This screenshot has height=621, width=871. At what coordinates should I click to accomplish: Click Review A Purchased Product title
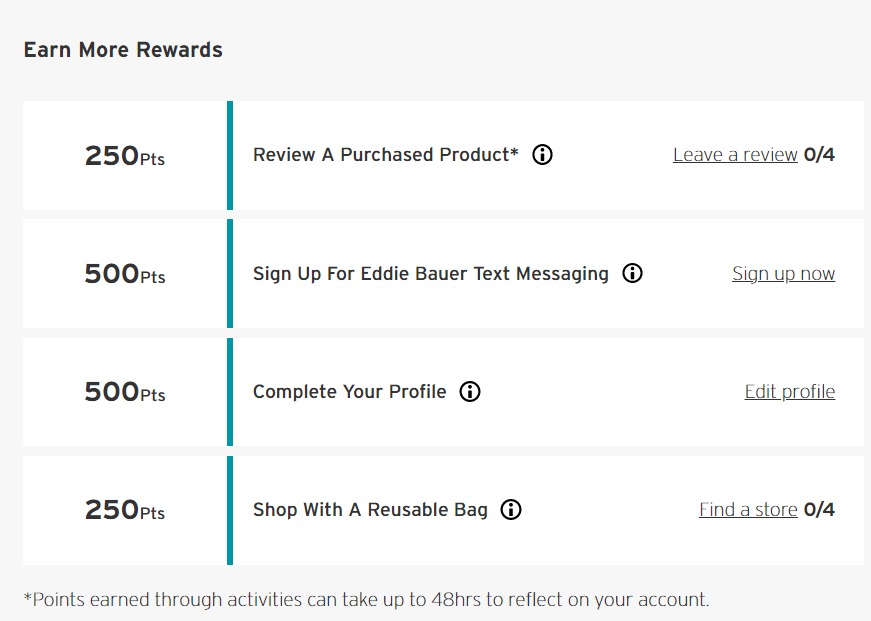(386, 154)
